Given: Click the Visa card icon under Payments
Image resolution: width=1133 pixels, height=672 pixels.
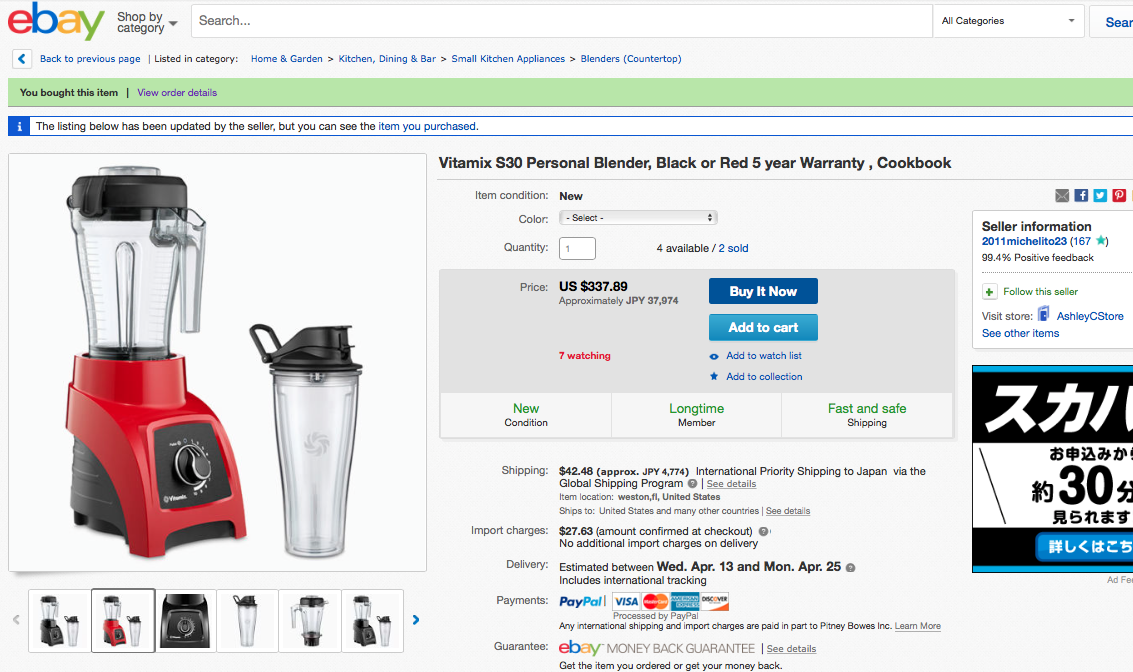Looking at the screenshot, I should coord(625,601).
